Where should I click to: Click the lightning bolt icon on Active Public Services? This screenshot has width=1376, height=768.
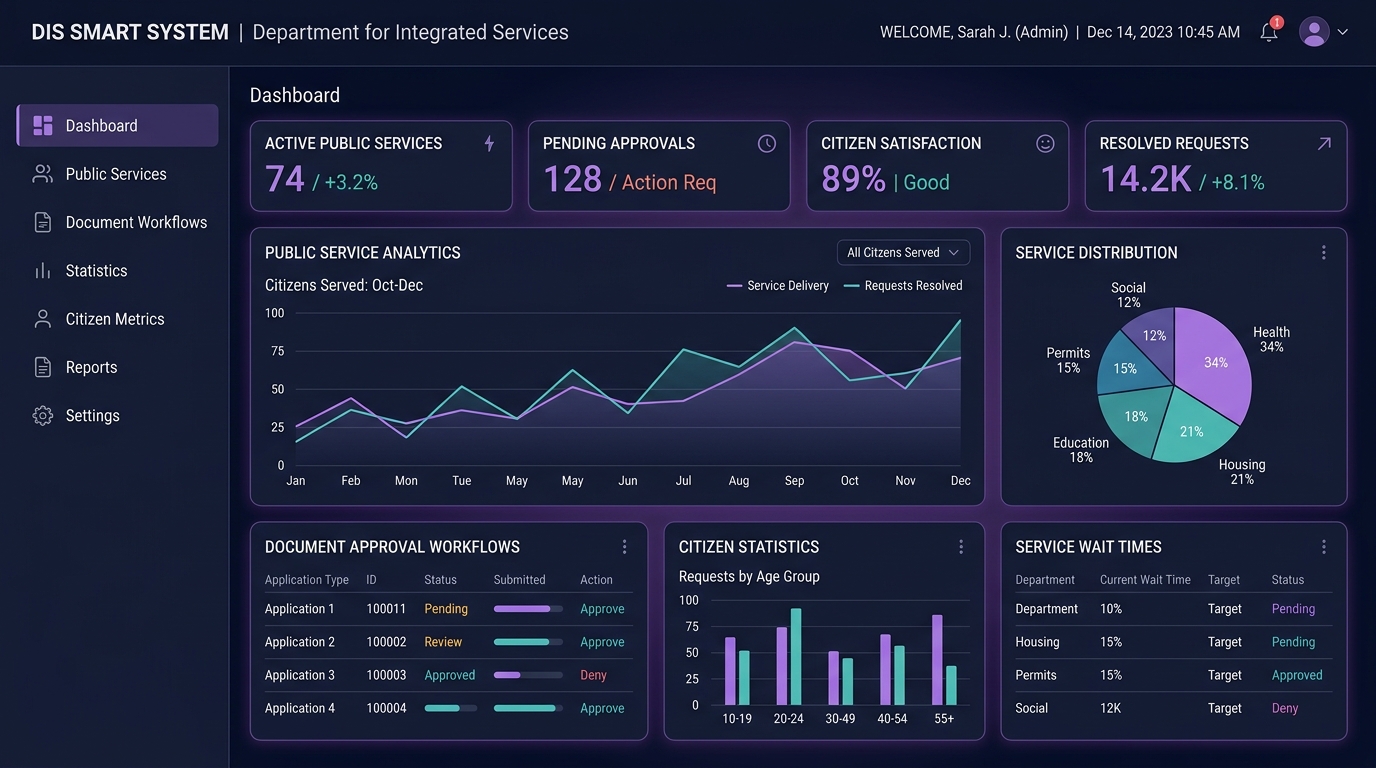click(x=489, y=143)
